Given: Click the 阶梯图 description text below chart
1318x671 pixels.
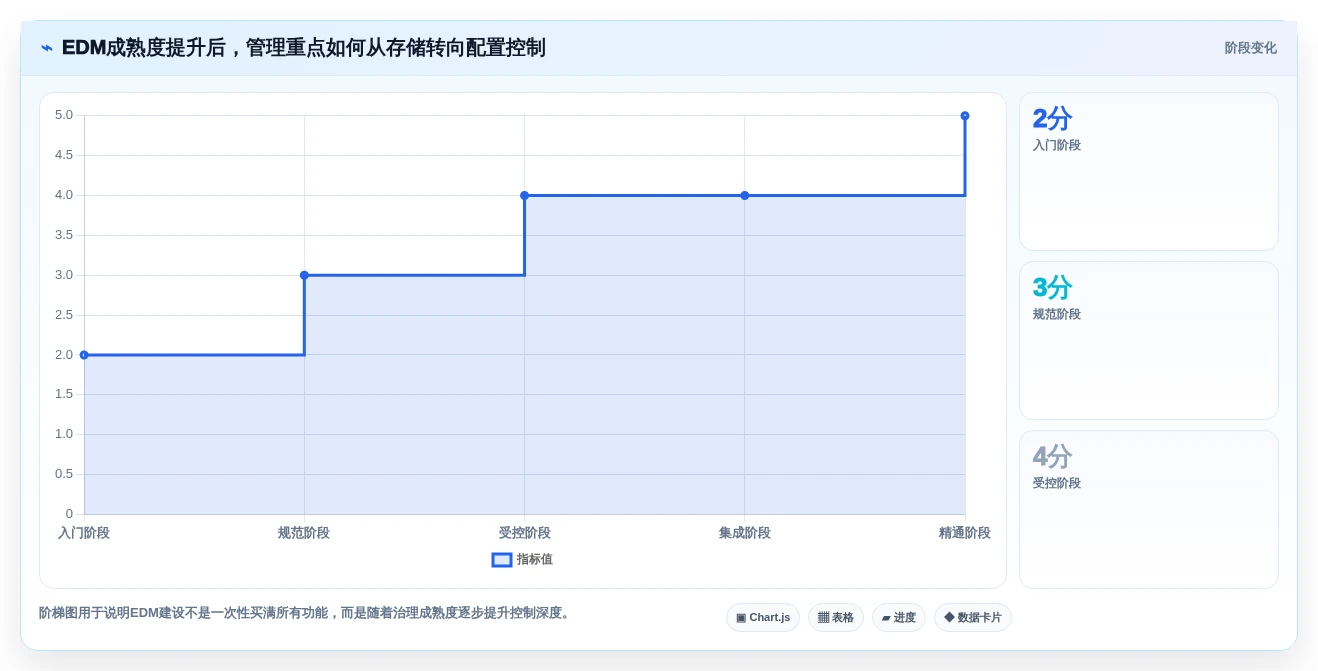Looking at the screenshot, I should pyautogui.click(x=306, y=613).
